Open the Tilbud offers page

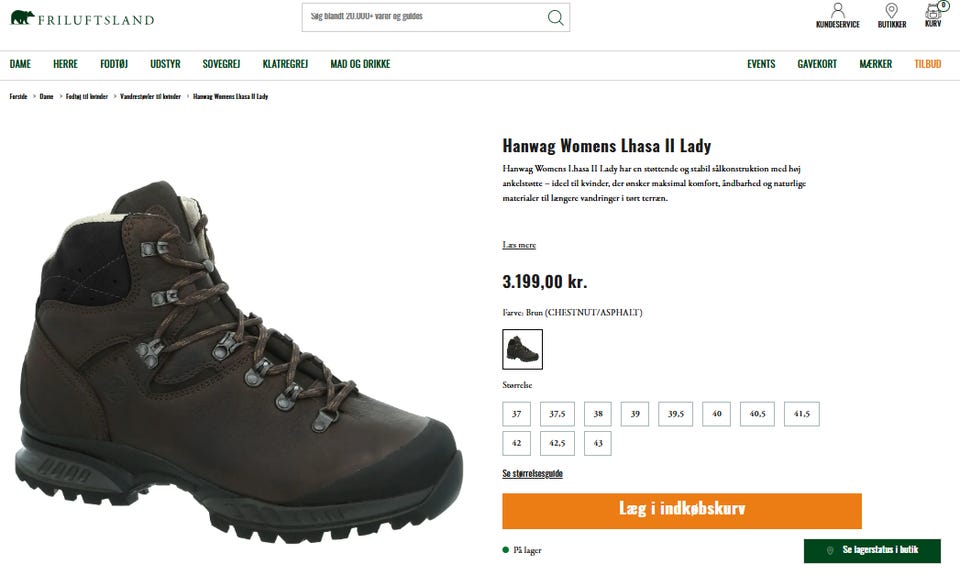click(928, 64)
